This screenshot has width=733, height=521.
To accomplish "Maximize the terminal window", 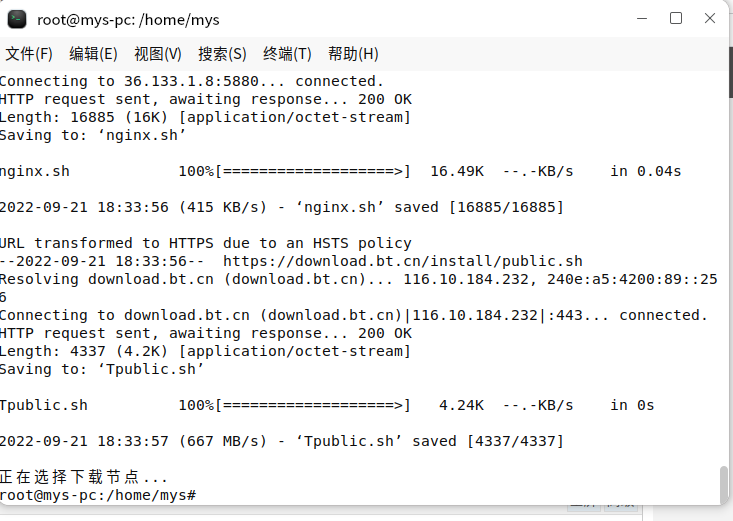I will pyautogui.click(x=676, y=19).
